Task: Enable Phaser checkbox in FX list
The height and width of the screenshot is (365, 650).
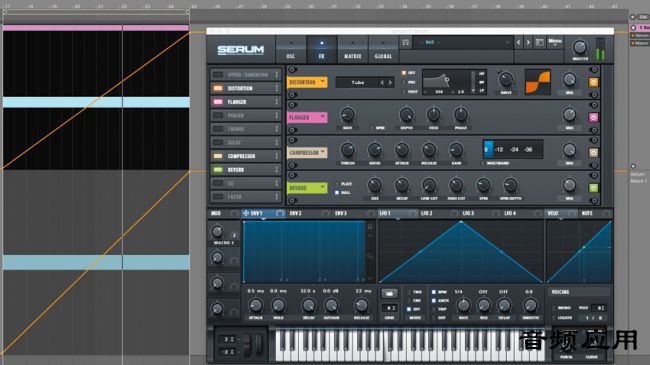Action: tap(218, 115)
